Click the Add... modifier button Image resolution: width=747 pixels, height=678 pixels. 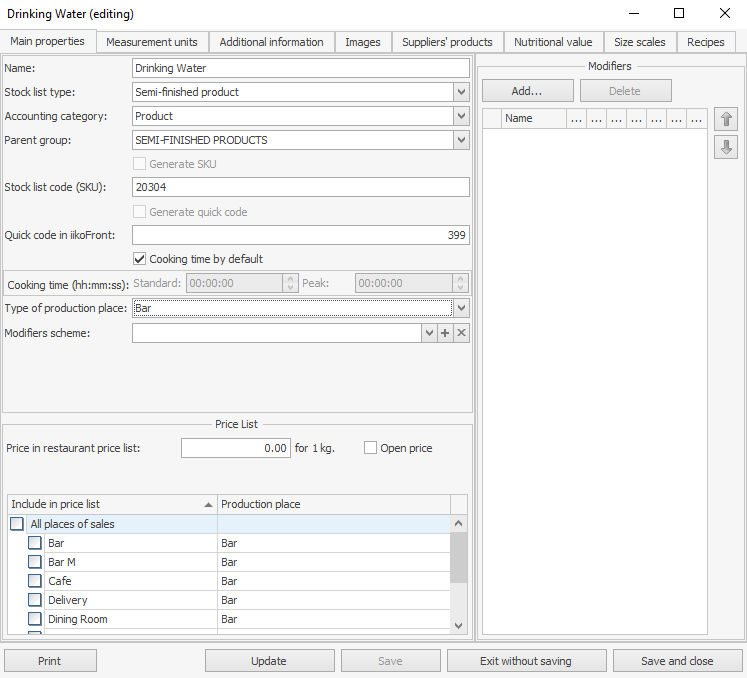(x=527, y=91)
